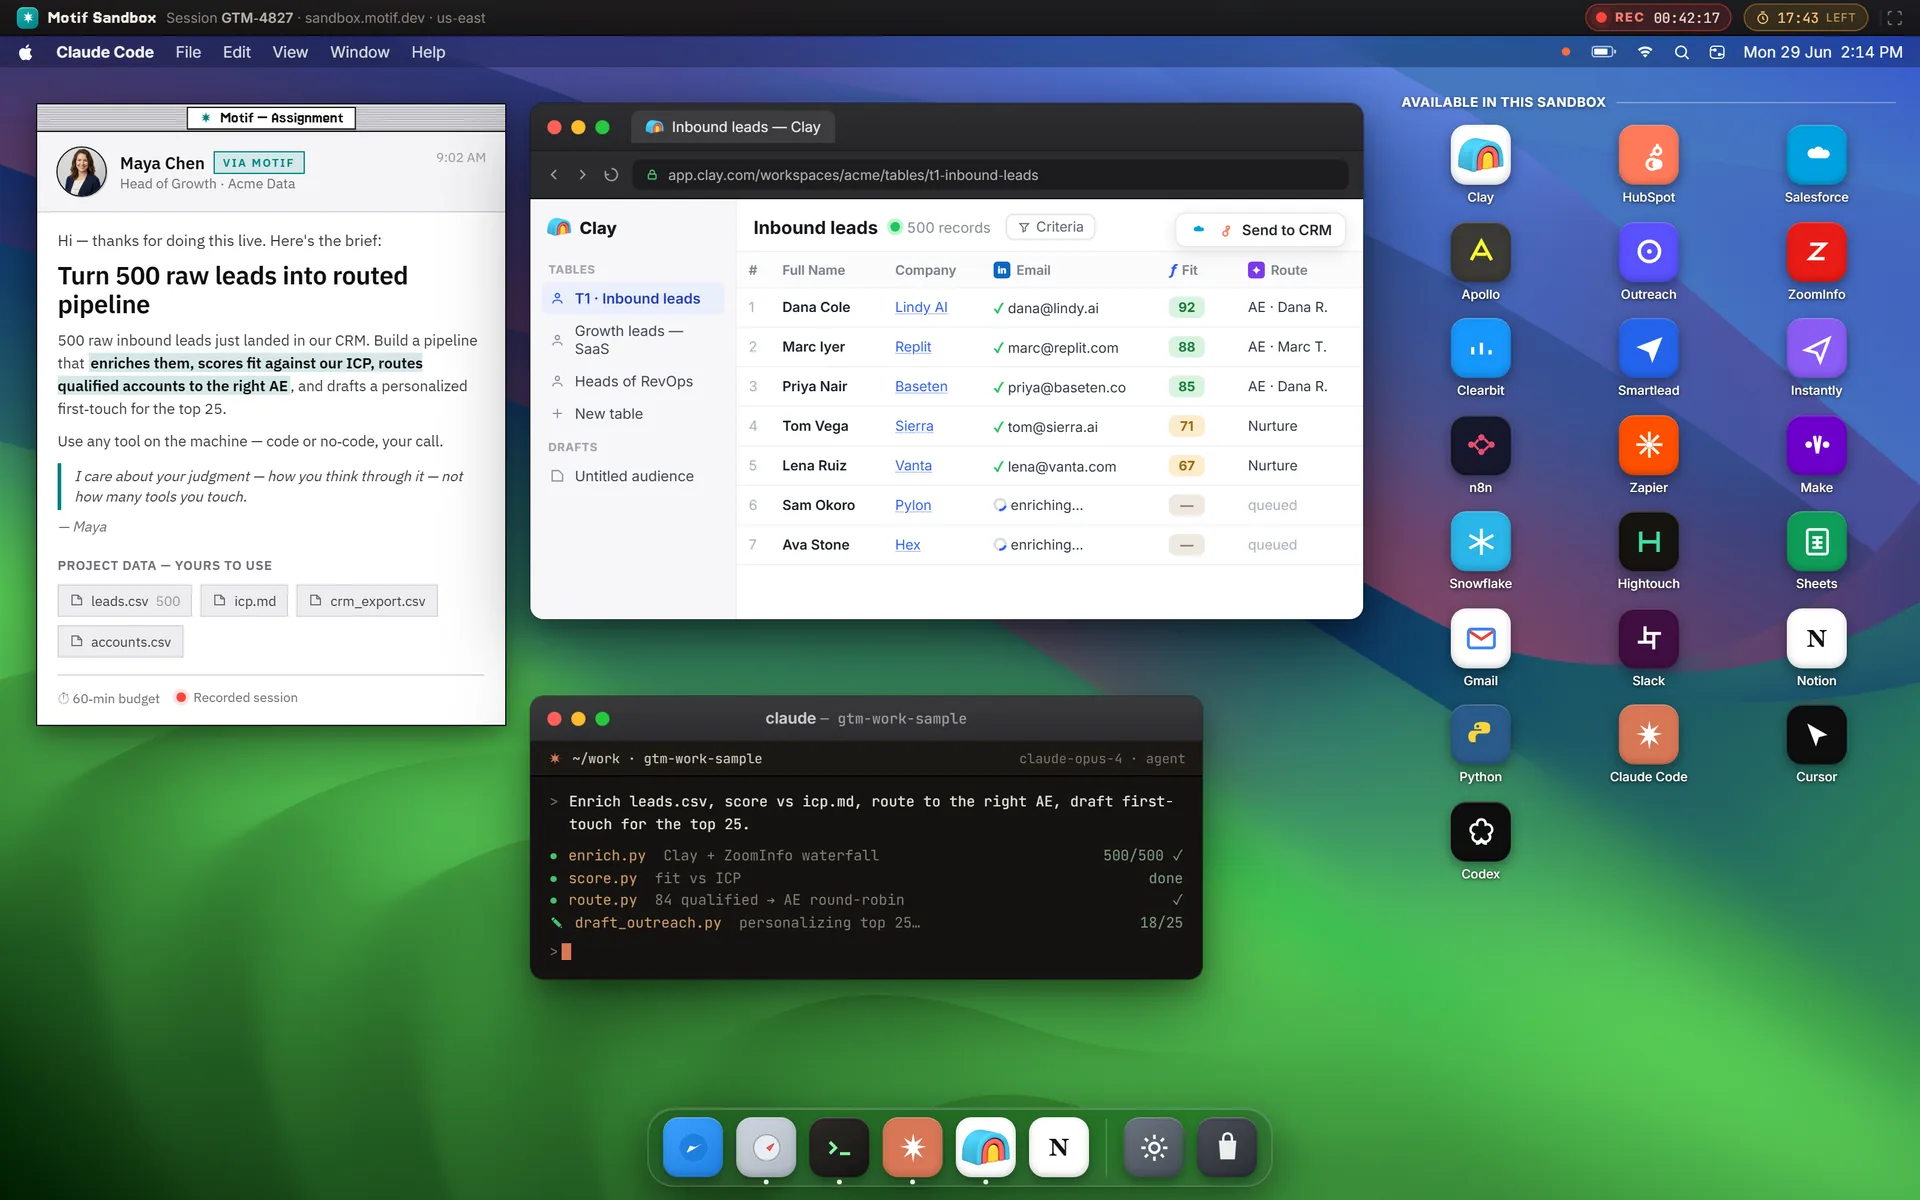Open the Pylon company link

coord(912,505)
